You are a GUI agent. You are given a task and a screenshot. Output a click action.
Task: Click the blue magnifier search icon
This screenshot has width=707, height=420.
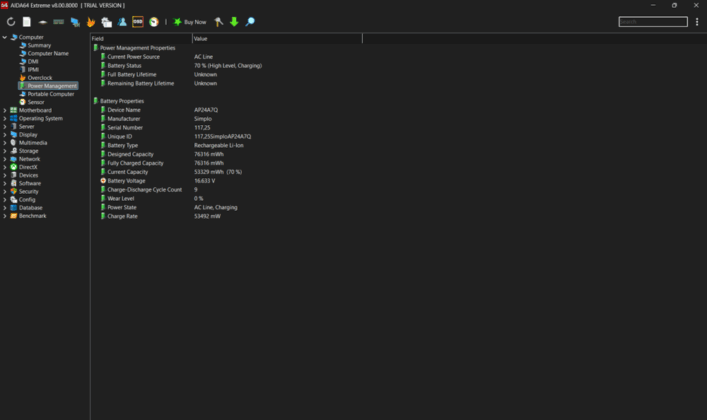250,22
